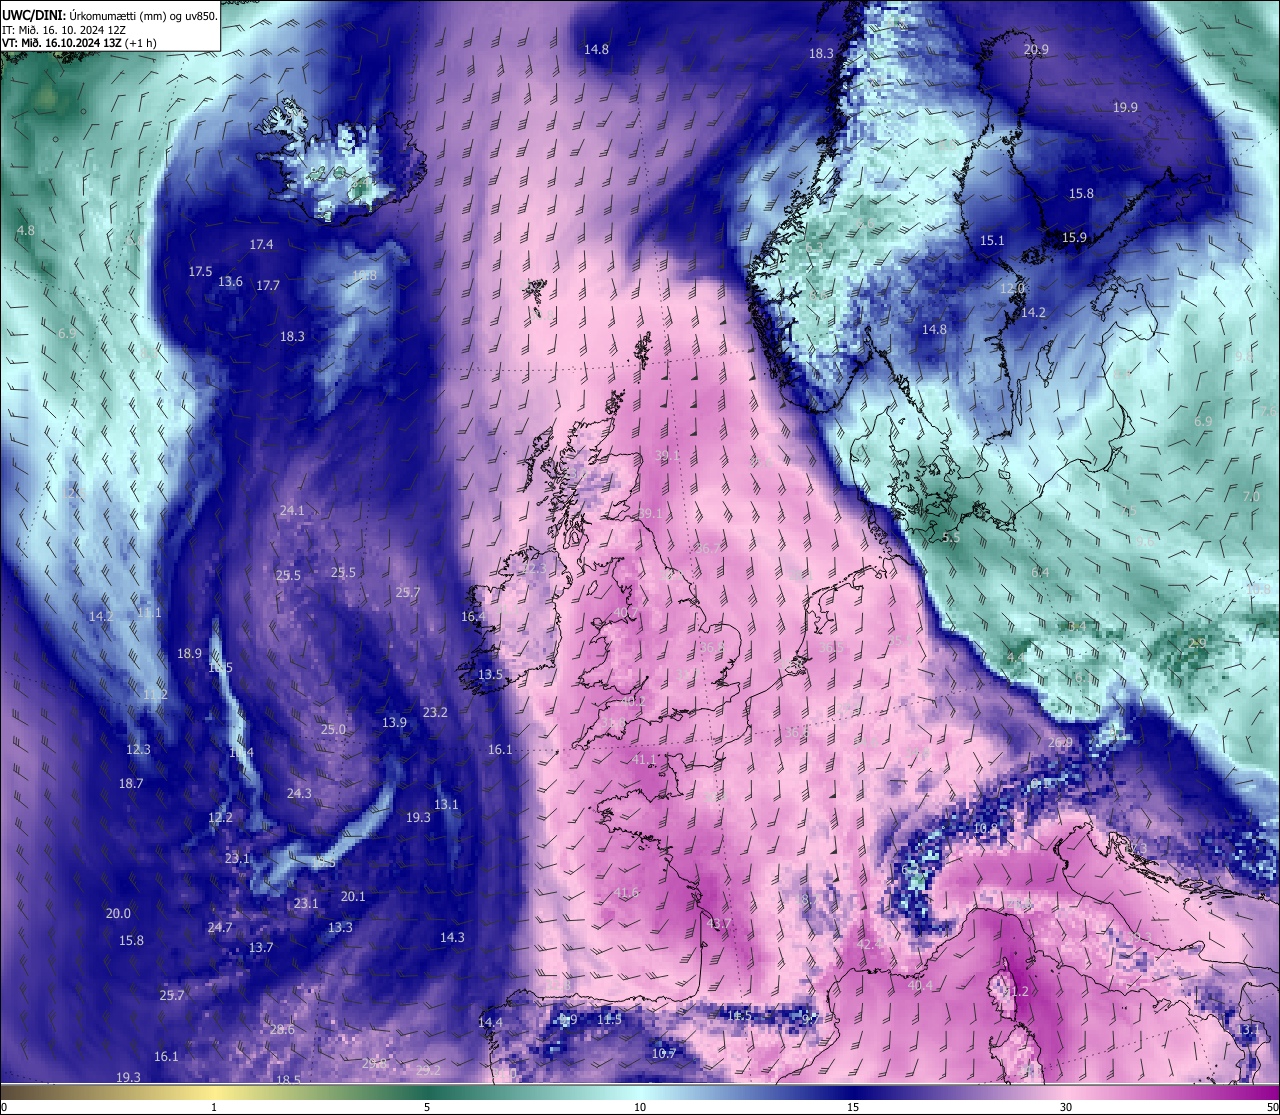Viewport: 1280px width, 1115px height.
Task: Click the 17.4 value south of Iceland
Action: pos(261,244)
